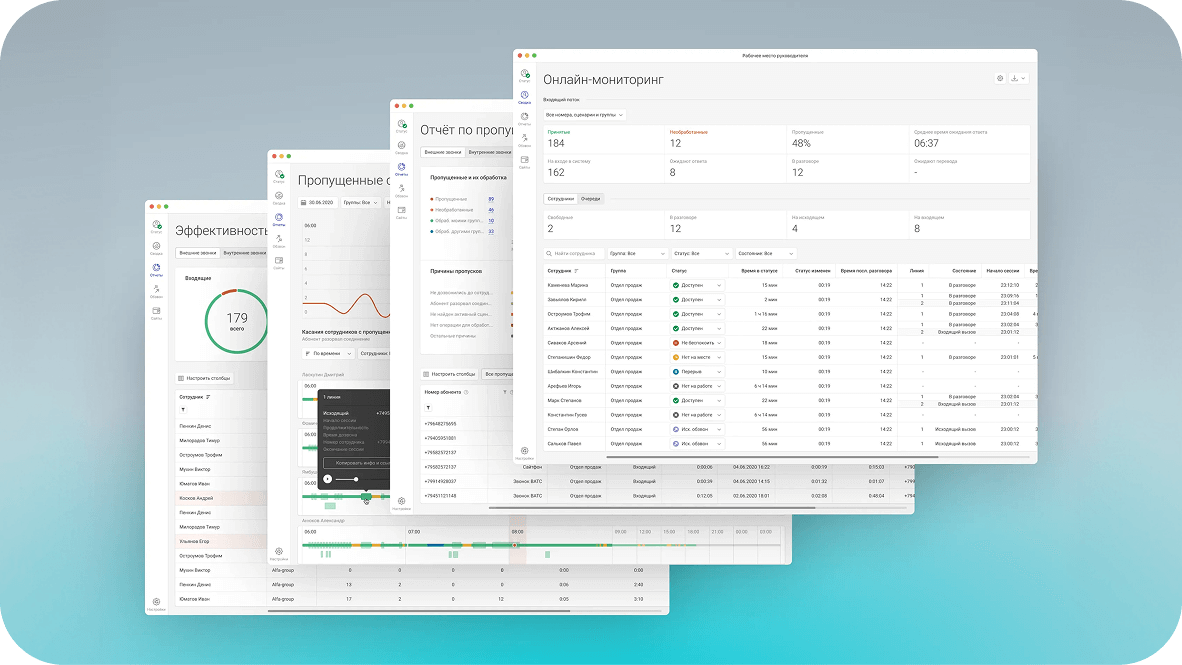The height and width of the screenshot is (665, 1182).
Task: Select Внешние звонки tab in Эффективность window
Action: tap(198, 253)
